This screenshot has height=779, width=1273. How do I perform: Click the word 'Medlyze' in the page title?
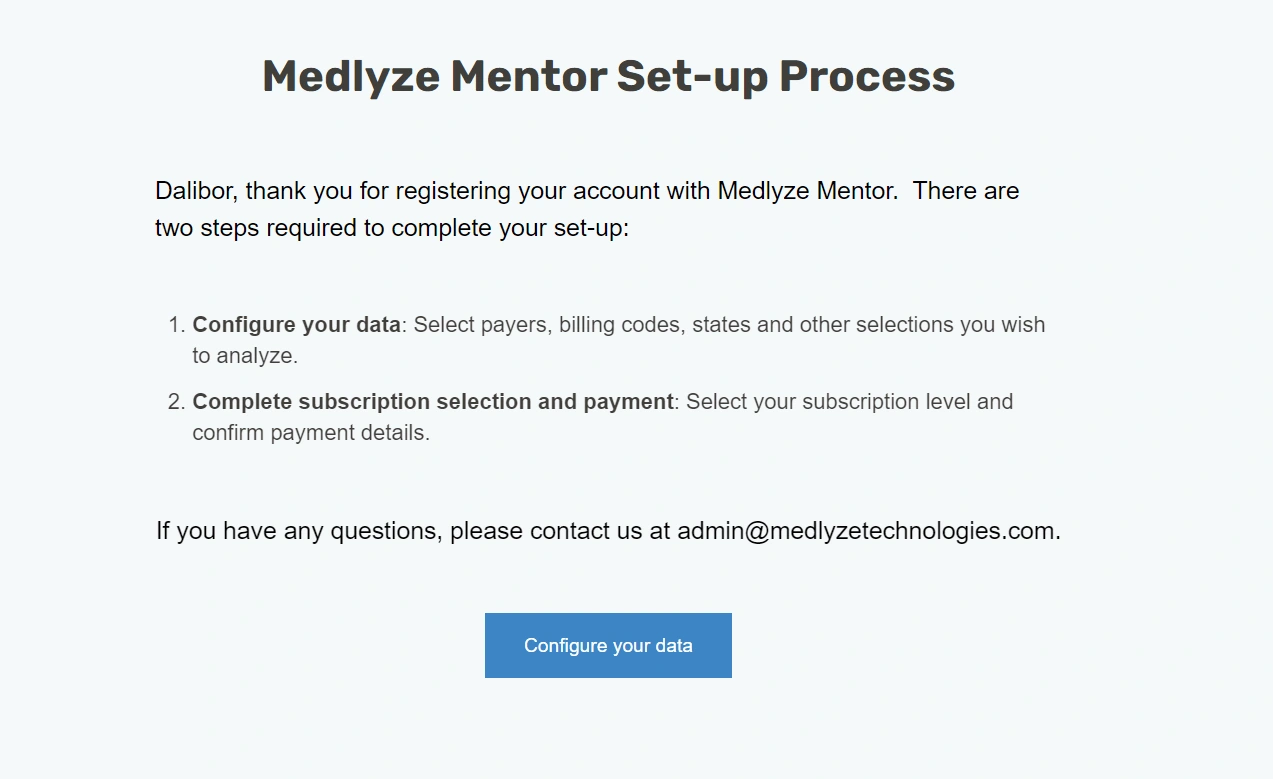pos(351,77)
